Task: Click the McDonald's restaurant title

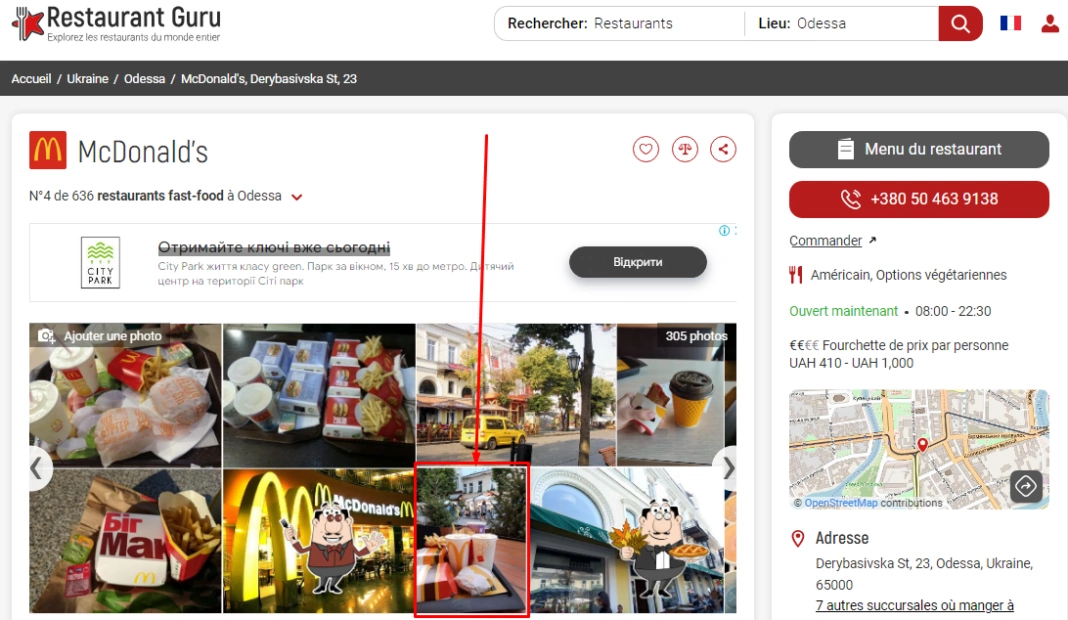Action: (142, 152)
